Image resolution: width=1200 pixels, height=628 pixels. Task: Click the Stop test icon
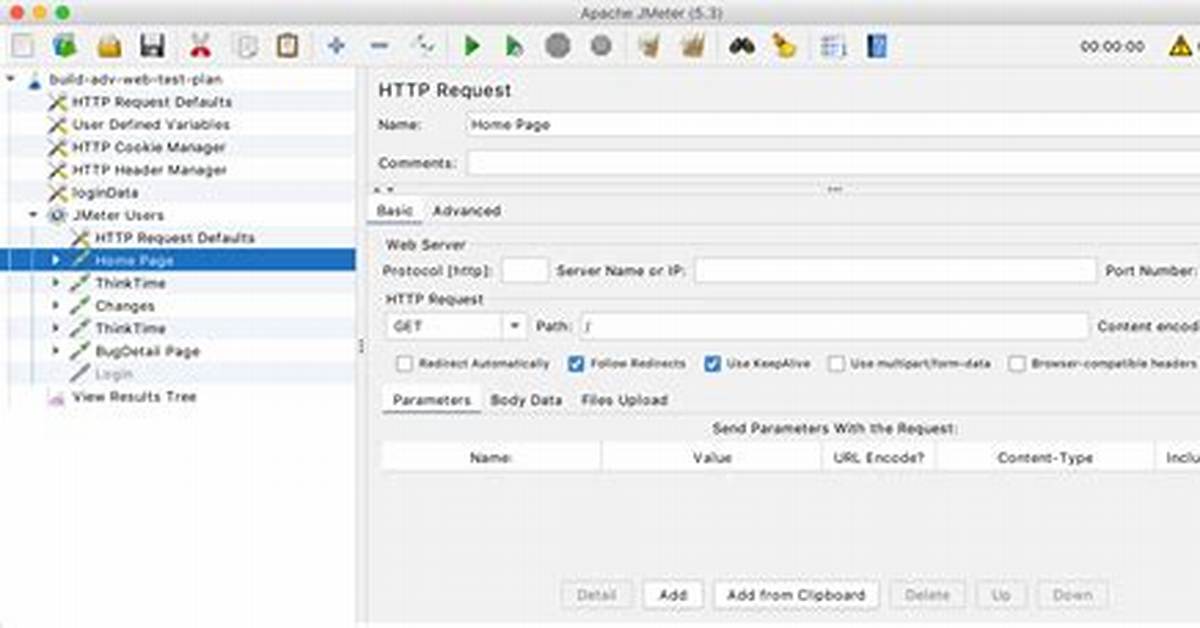point(558,45)
